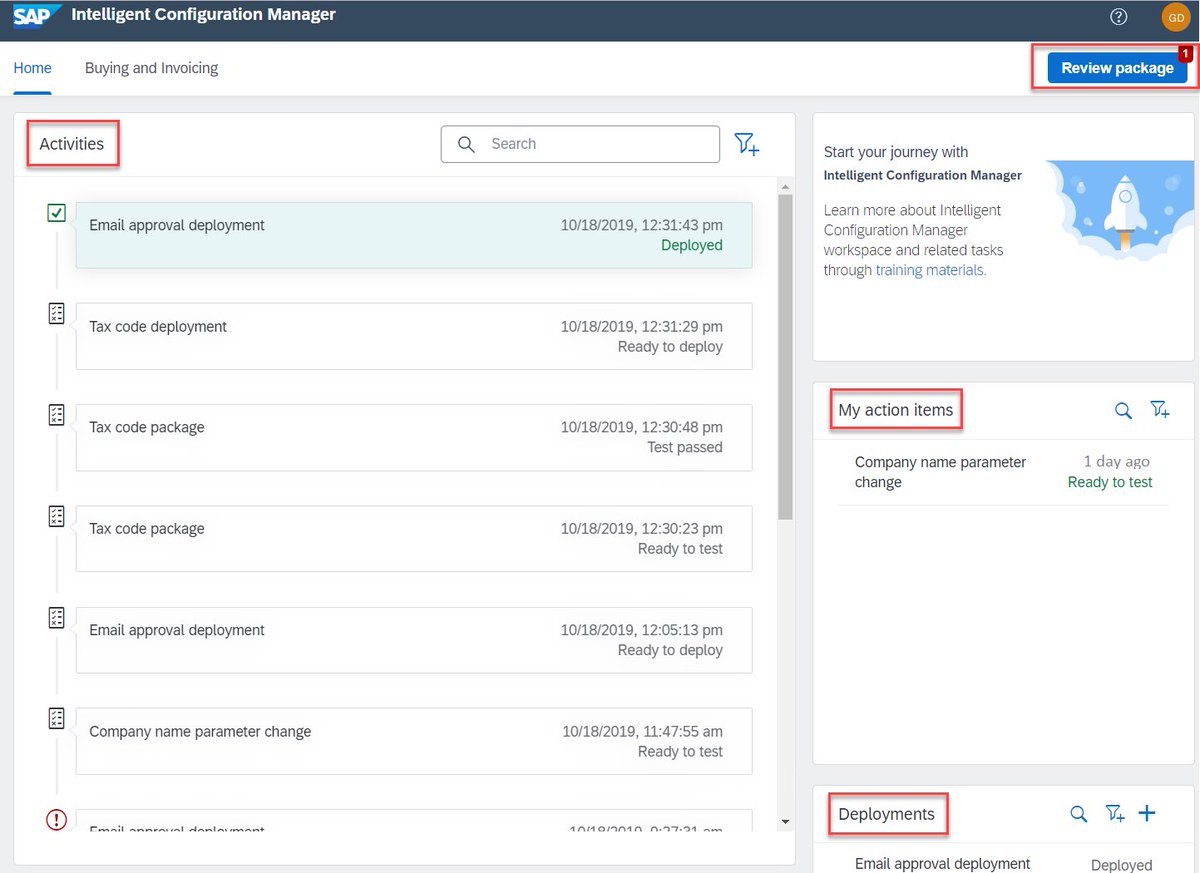Focus the Activities Search field
The image size is (1200, 873).
580,144
